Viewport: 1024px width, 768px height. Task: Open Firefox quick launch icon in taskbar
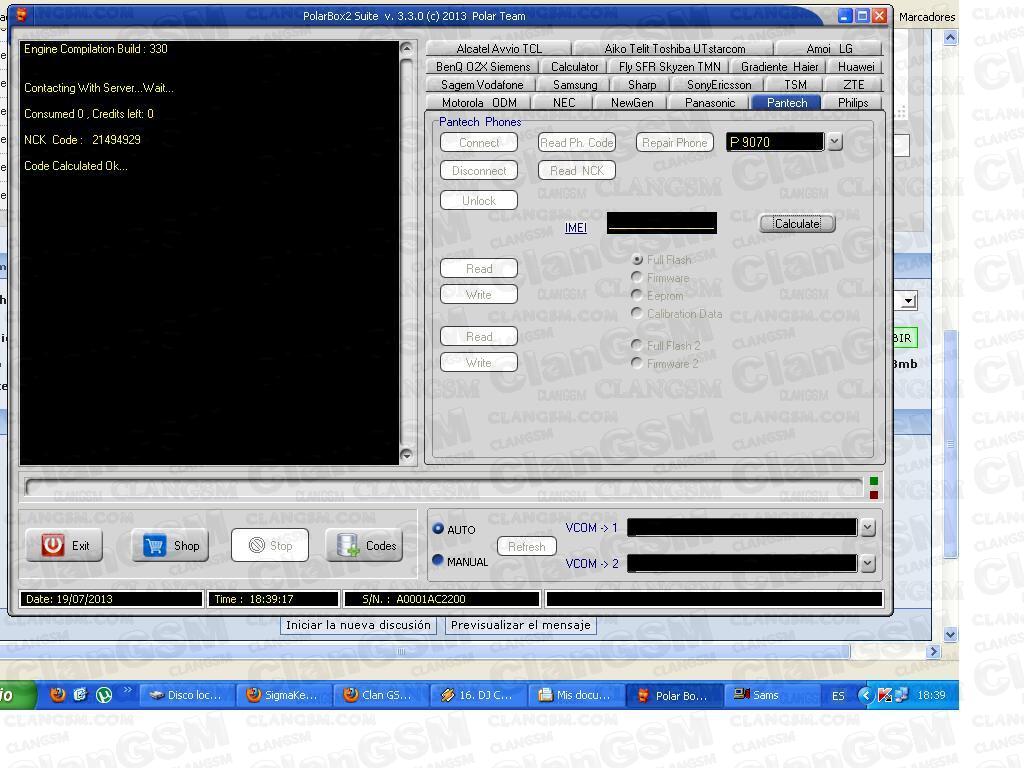coord(57,695)
